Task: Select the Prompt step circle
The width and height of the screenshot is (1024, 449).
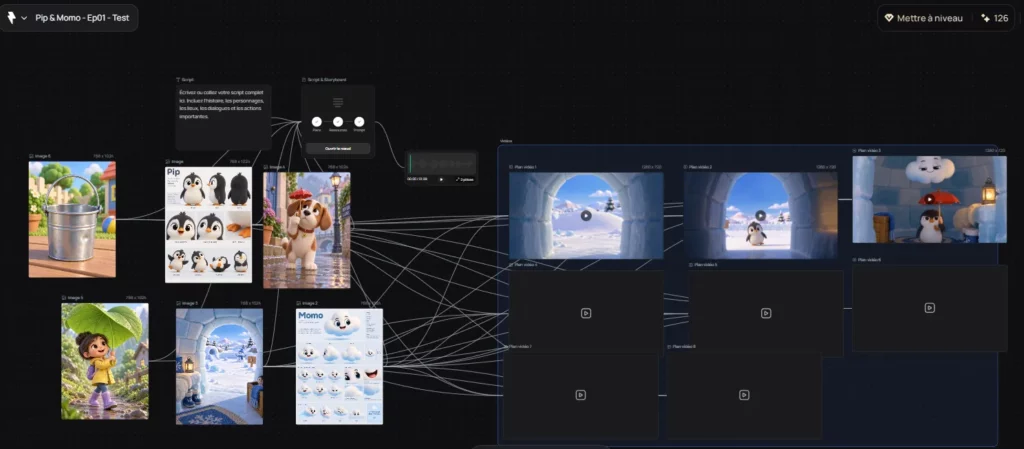Action: (x=359, y=121)
